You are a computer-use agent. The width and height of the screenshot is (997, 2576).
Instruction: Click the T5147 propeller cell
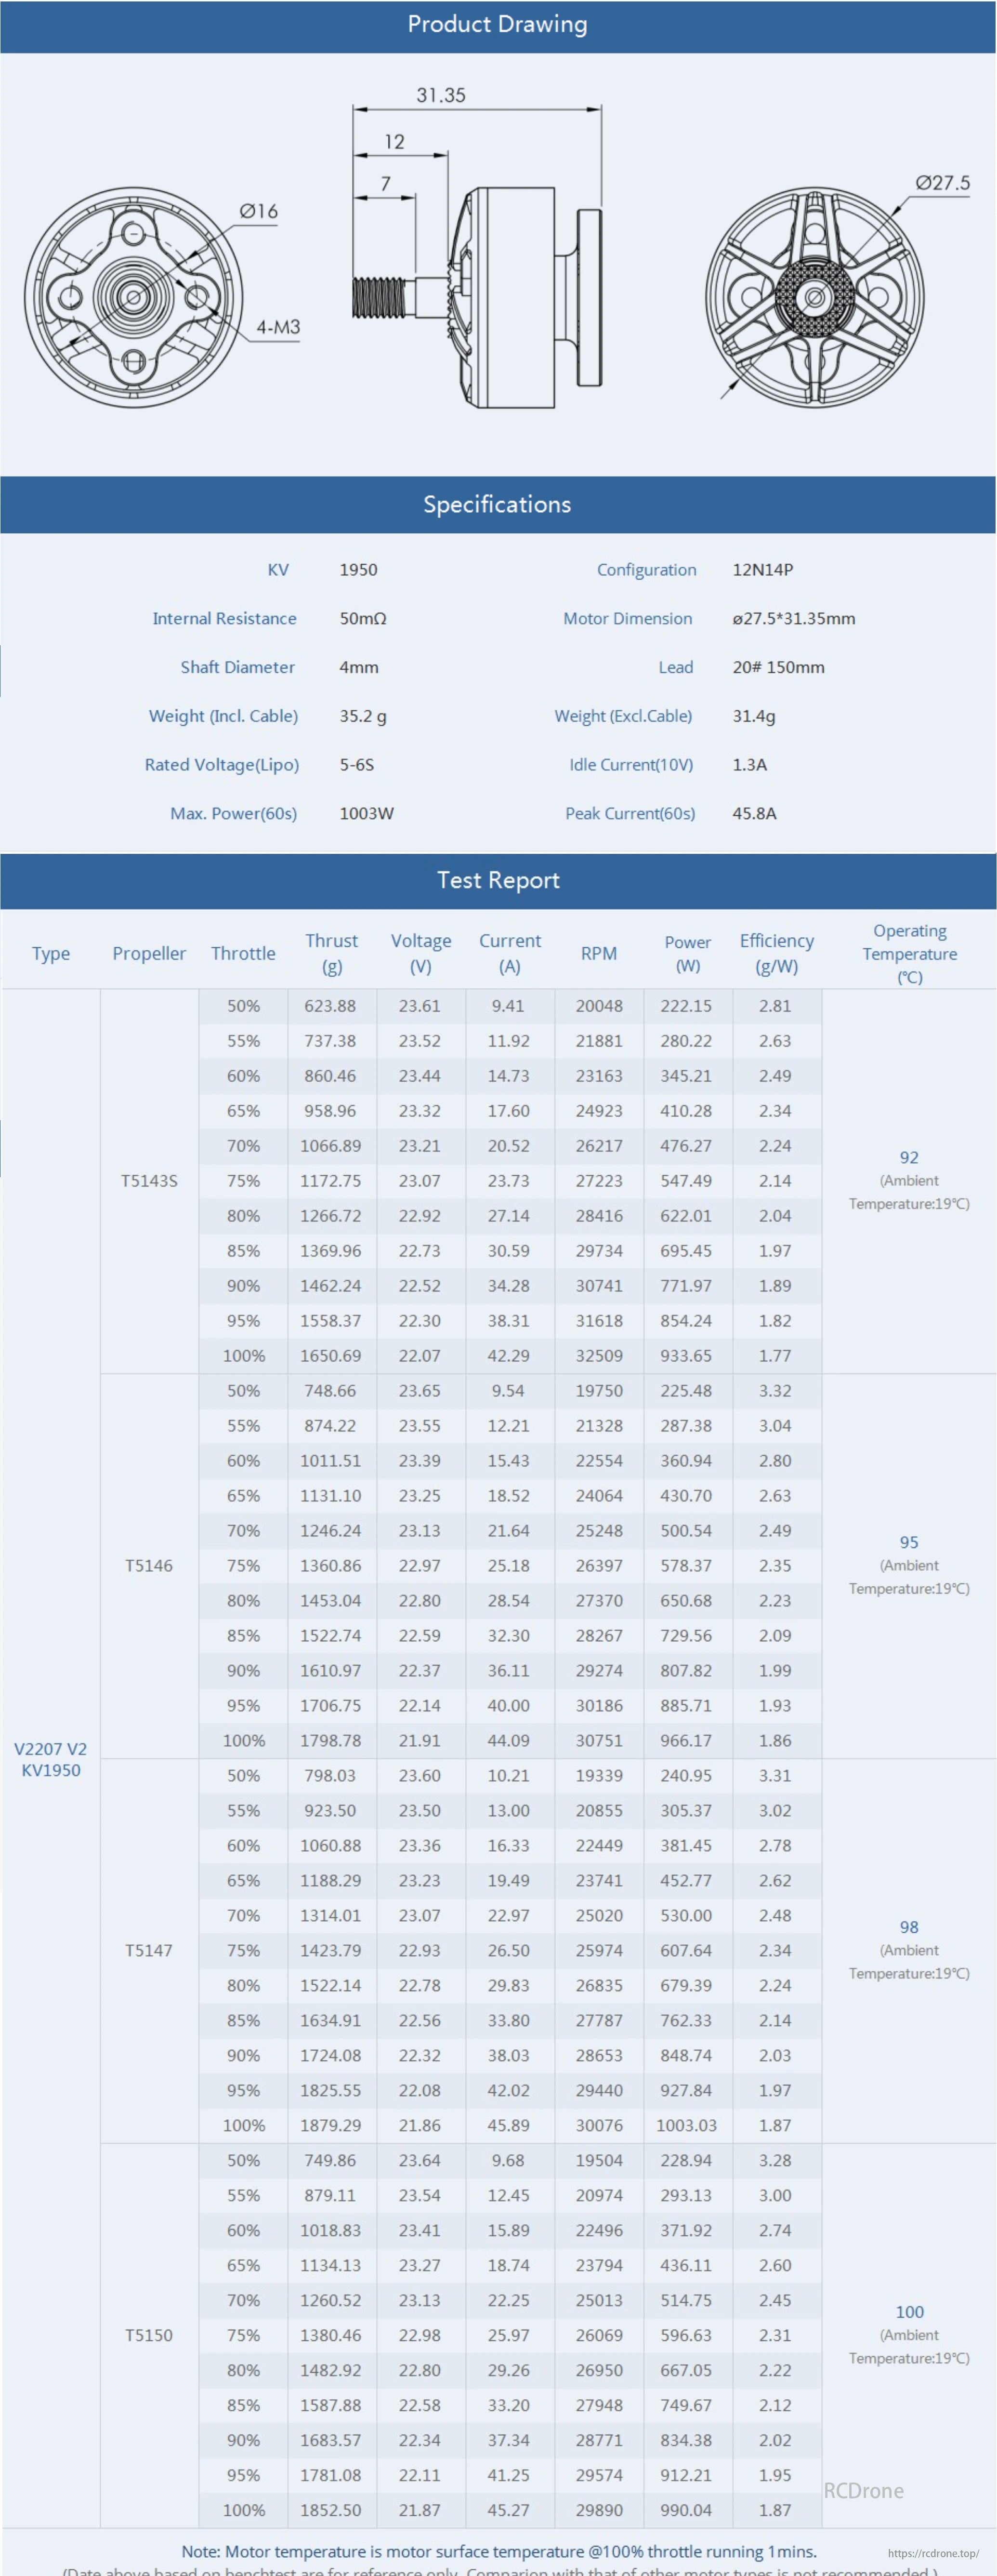(x=149, y=1950)
